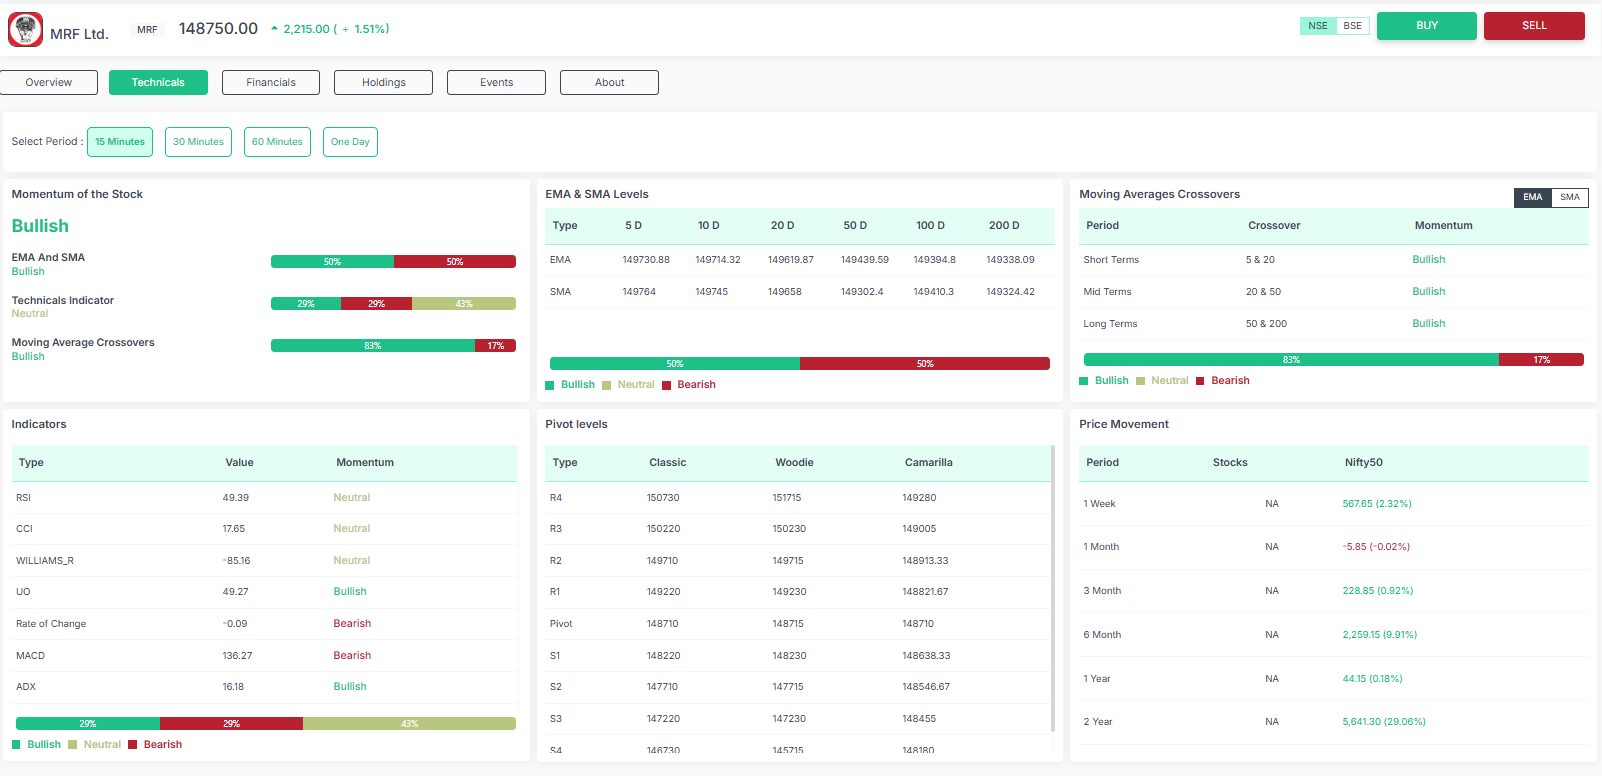Click the 3 Month period row label
This screenshot has width=1602, height=776.
pos(1102,591)
